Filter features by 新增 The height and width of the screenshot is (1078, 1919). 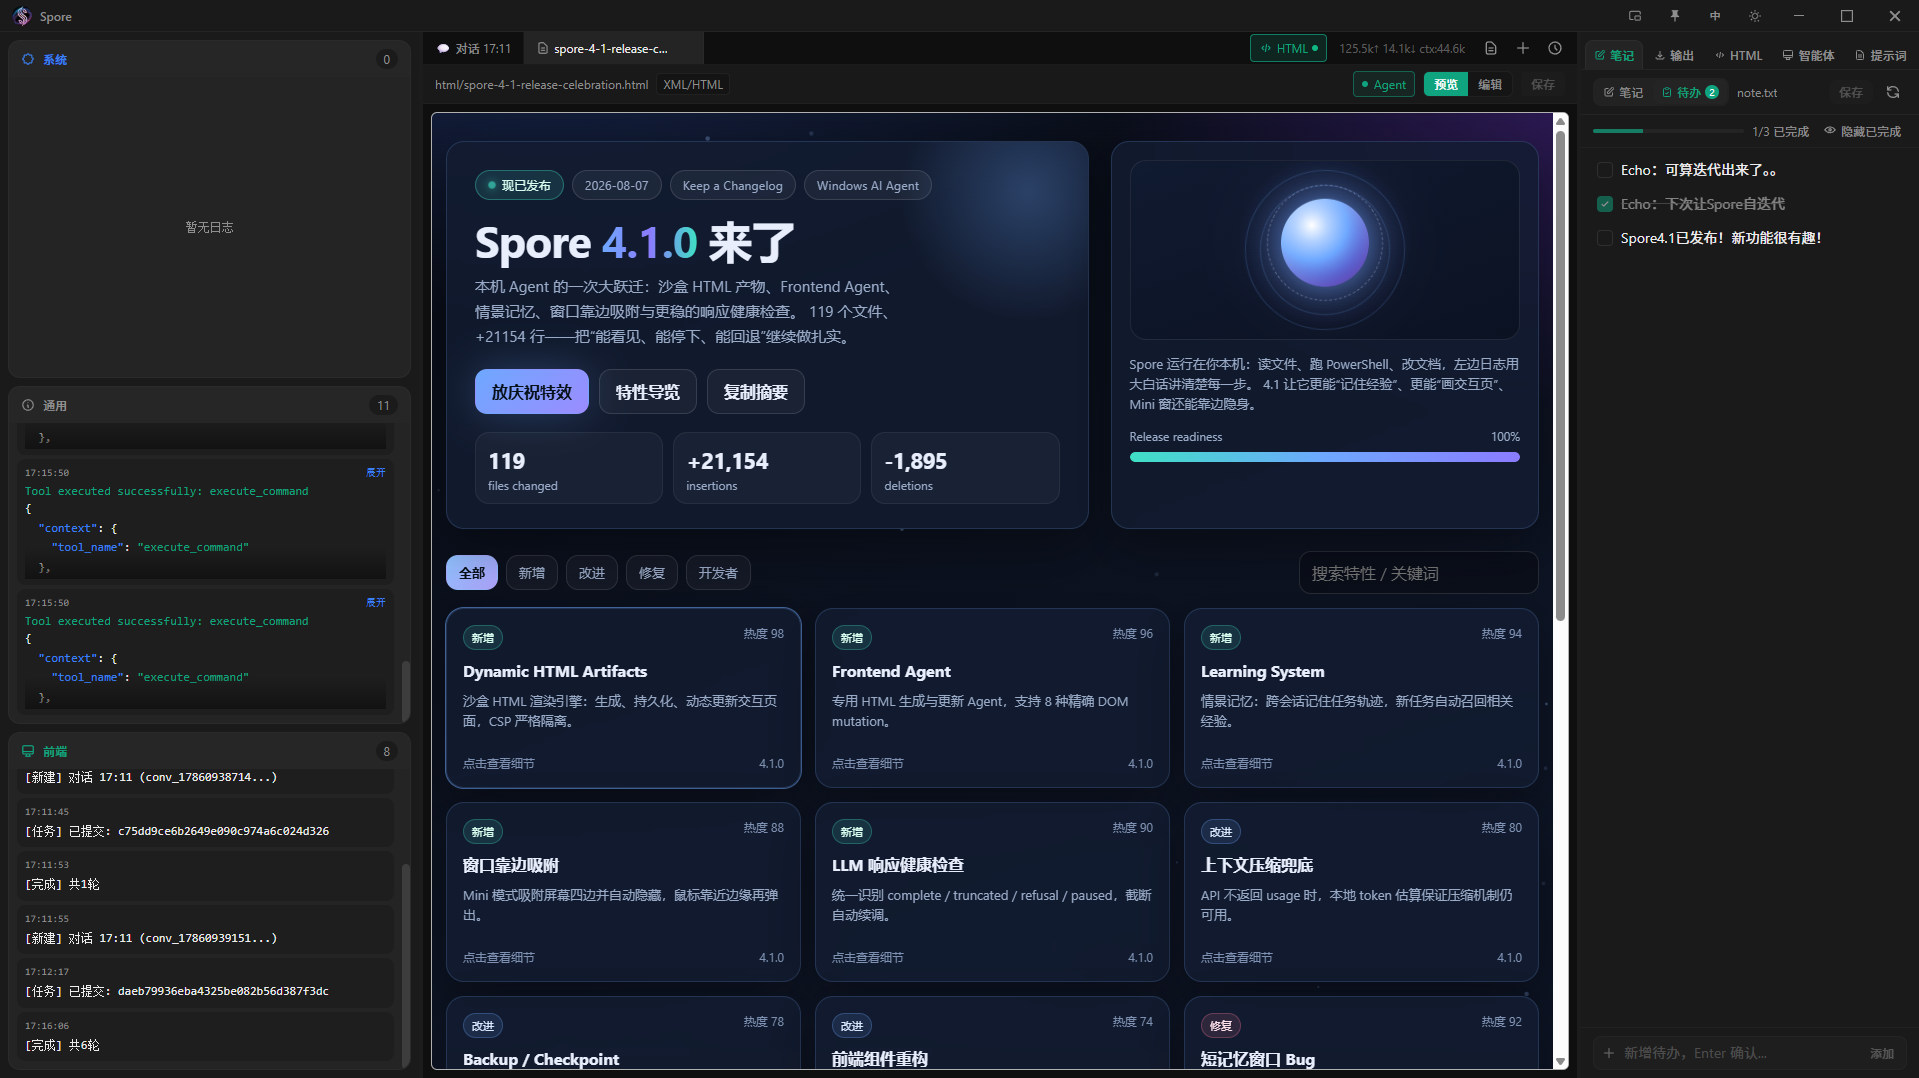pos(532,573)
